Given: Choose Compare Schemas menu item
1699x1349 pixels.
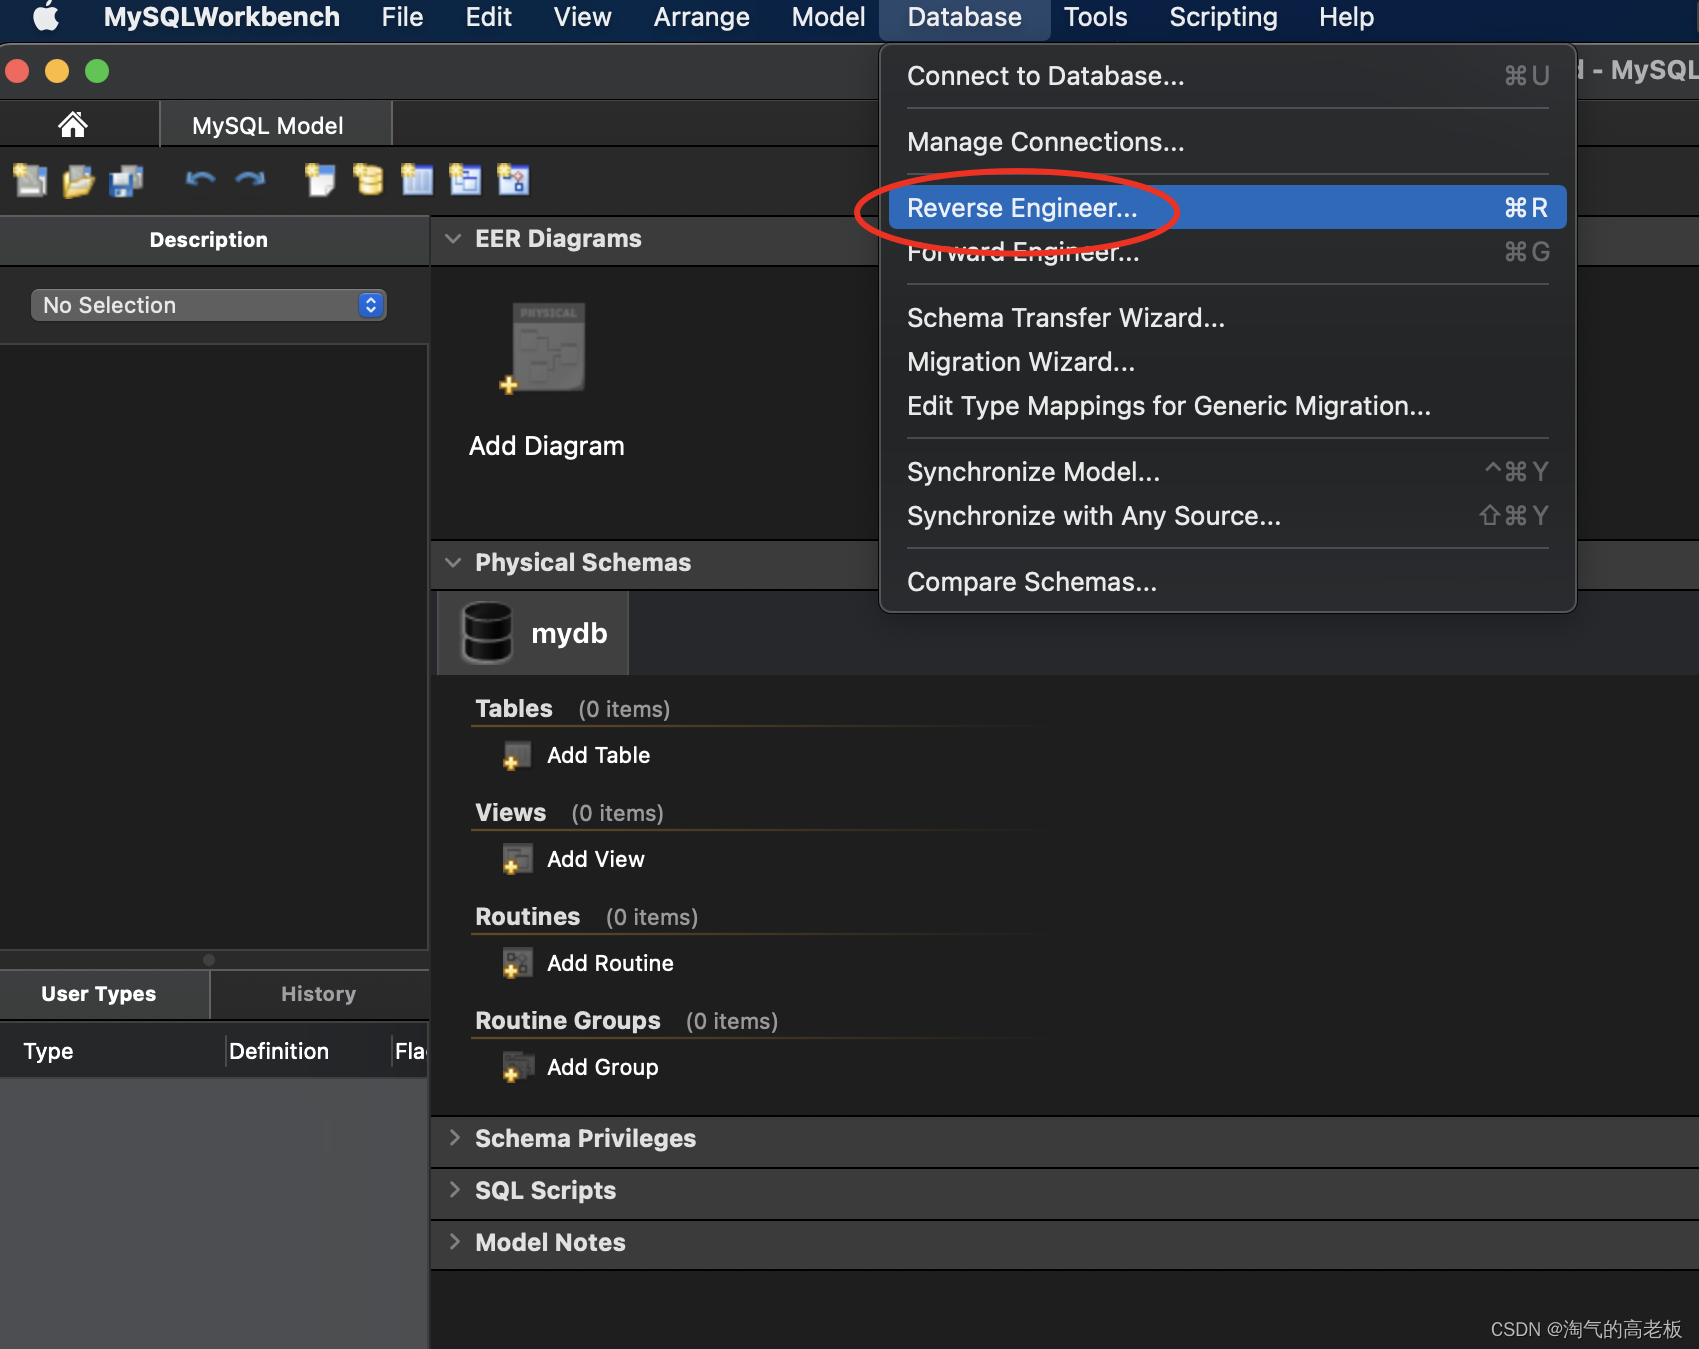Looking at the screenshot, I should pyautogui.click(x=1227, y=582).
